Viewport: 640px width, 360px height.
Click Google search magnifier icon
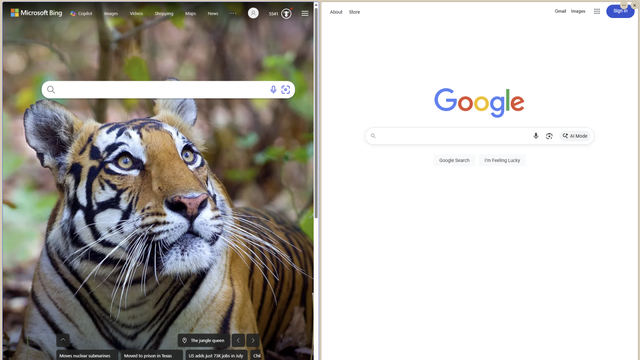pos(373,136)
